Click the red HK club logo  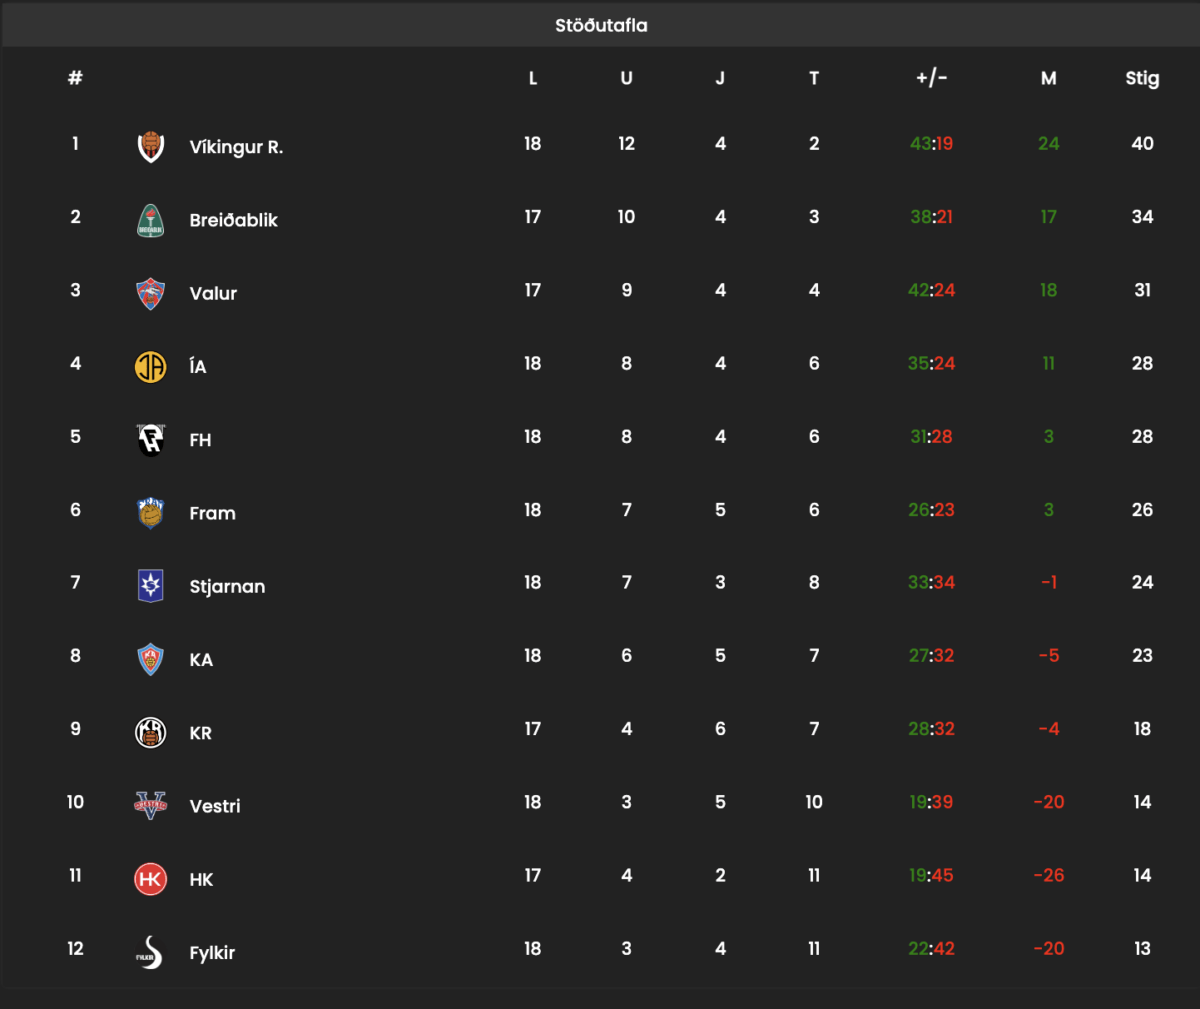(150, 879)
